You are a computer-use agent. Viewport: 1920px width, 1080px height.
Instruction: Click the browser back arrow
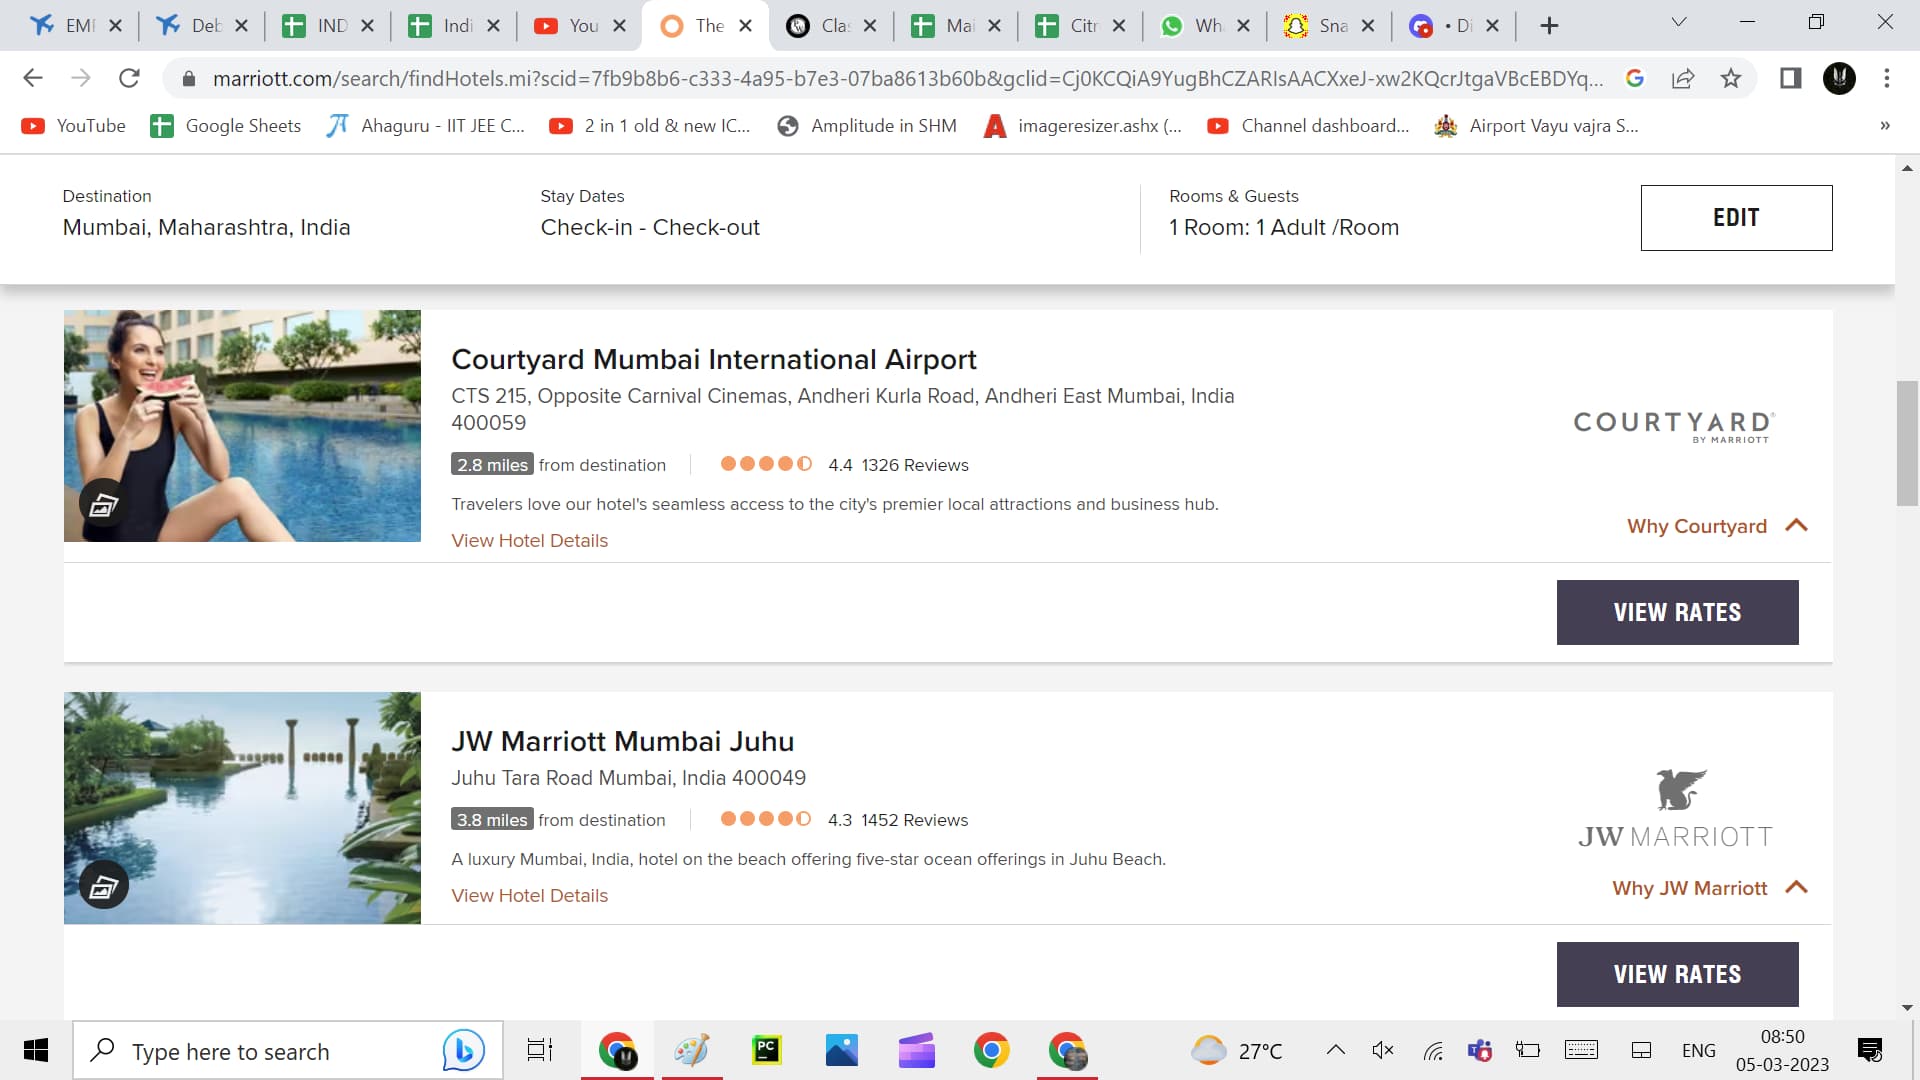click(x=33, y=78)
